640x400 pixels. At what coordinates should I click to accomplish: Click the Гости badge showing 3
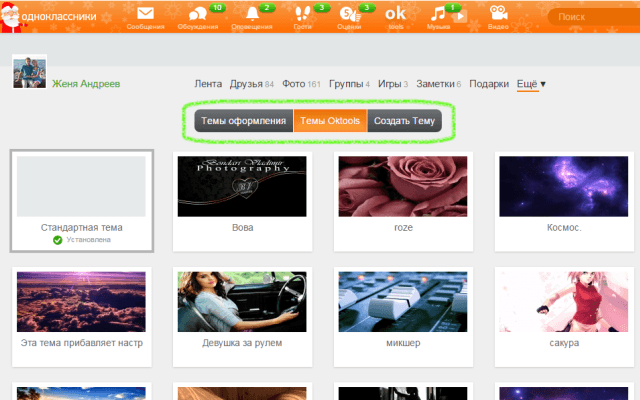[322, 7]
